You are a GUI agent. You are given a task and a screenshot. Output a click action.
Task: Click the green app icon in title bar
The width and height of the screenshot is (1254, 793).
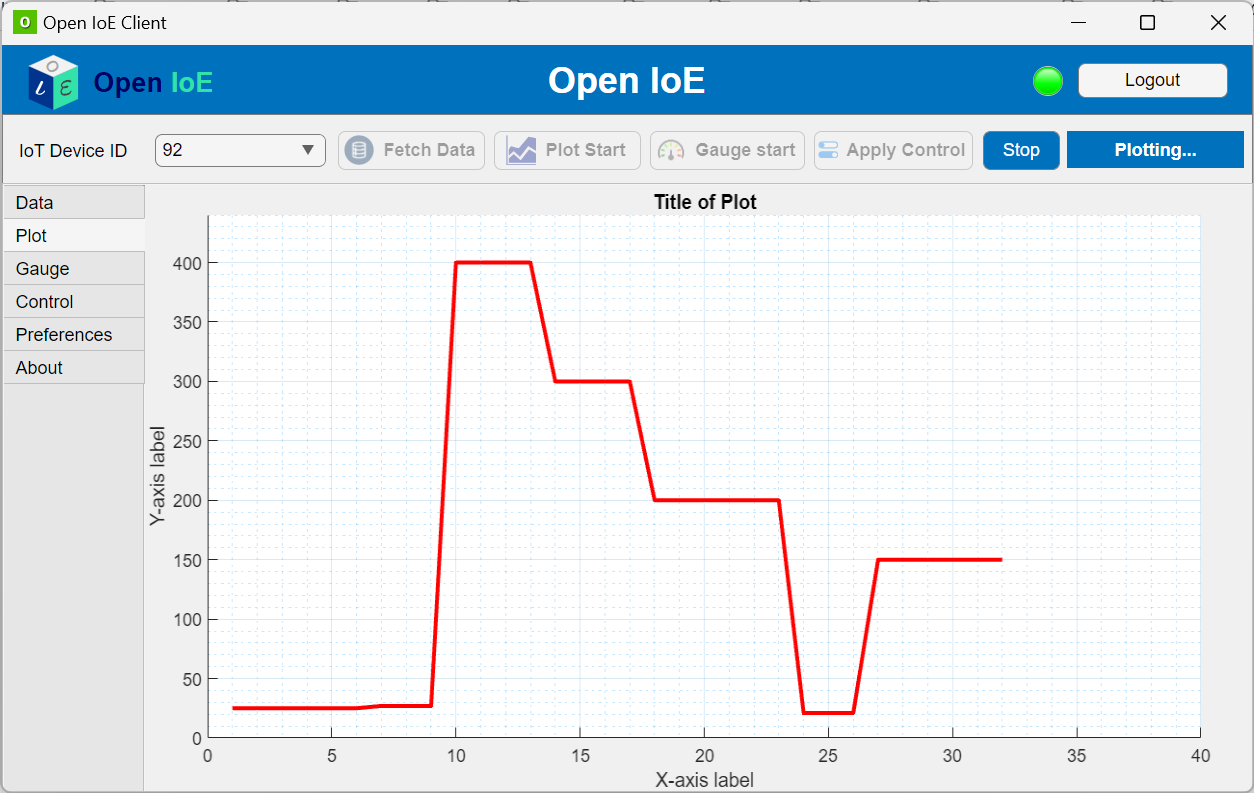[x=25, y=22]
